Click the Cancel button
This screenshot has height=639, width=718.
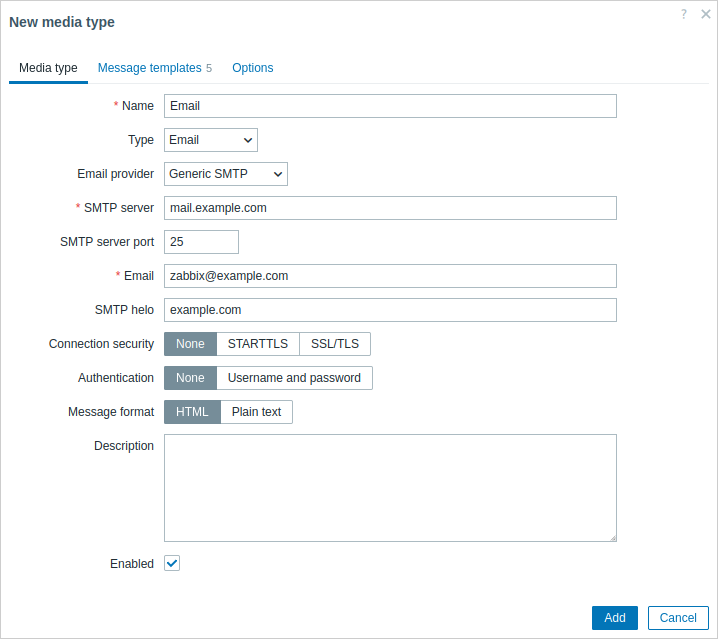678,618
